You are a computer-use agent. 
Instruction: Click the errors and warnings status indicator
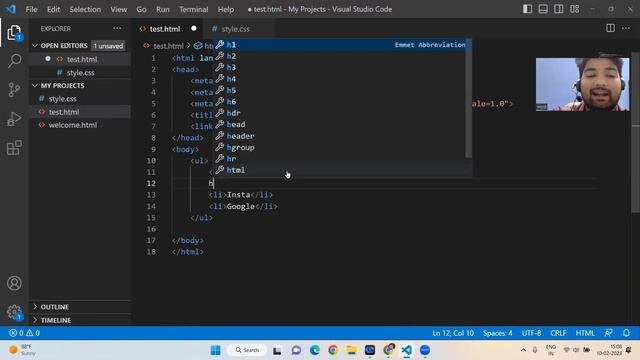tap(24, 333)
